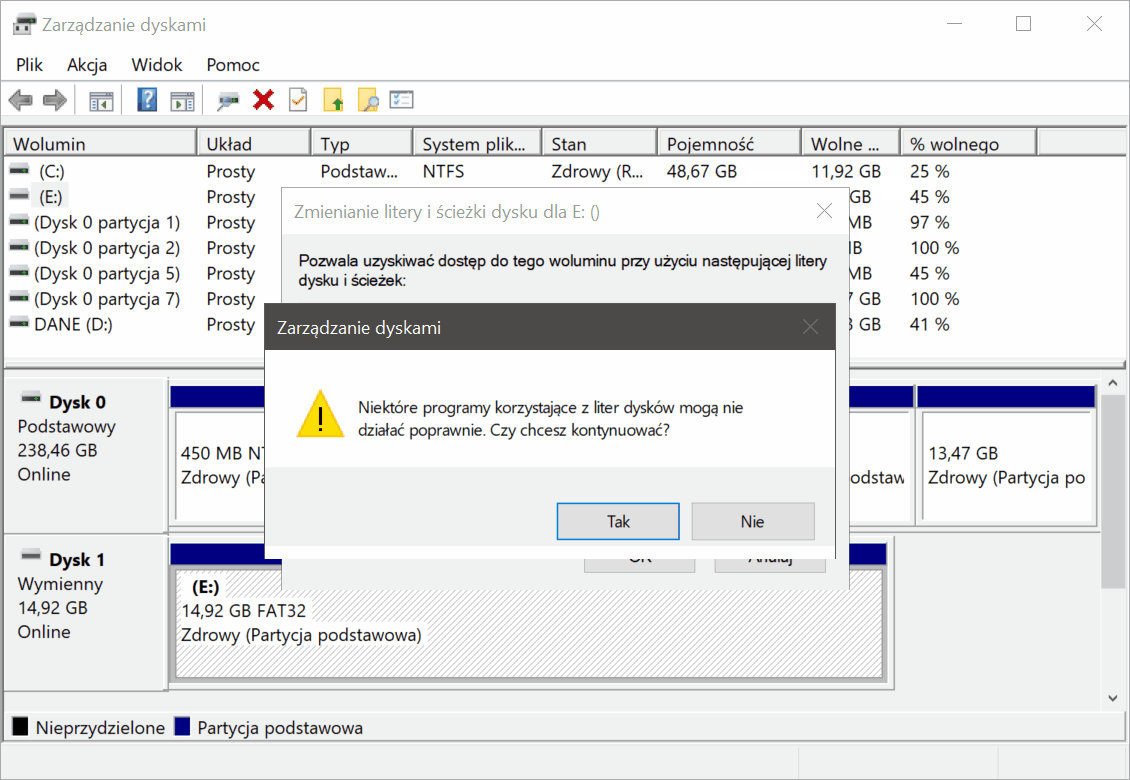Decline the warning by clicking Nie
The width and height of the screenshot is (1130, 780).
(x=752, y=521)
